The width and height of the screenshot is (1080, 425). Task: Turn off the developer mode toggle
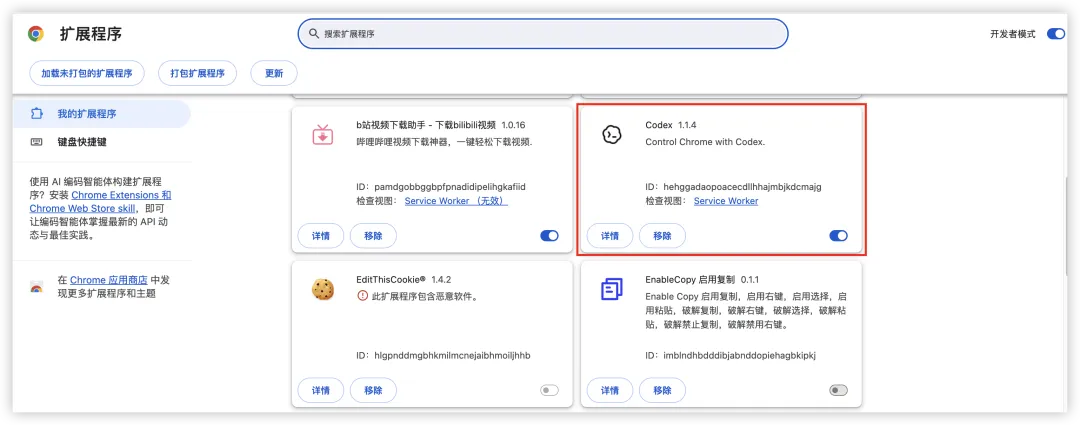pyautogui.click(x=1055, y=34)
